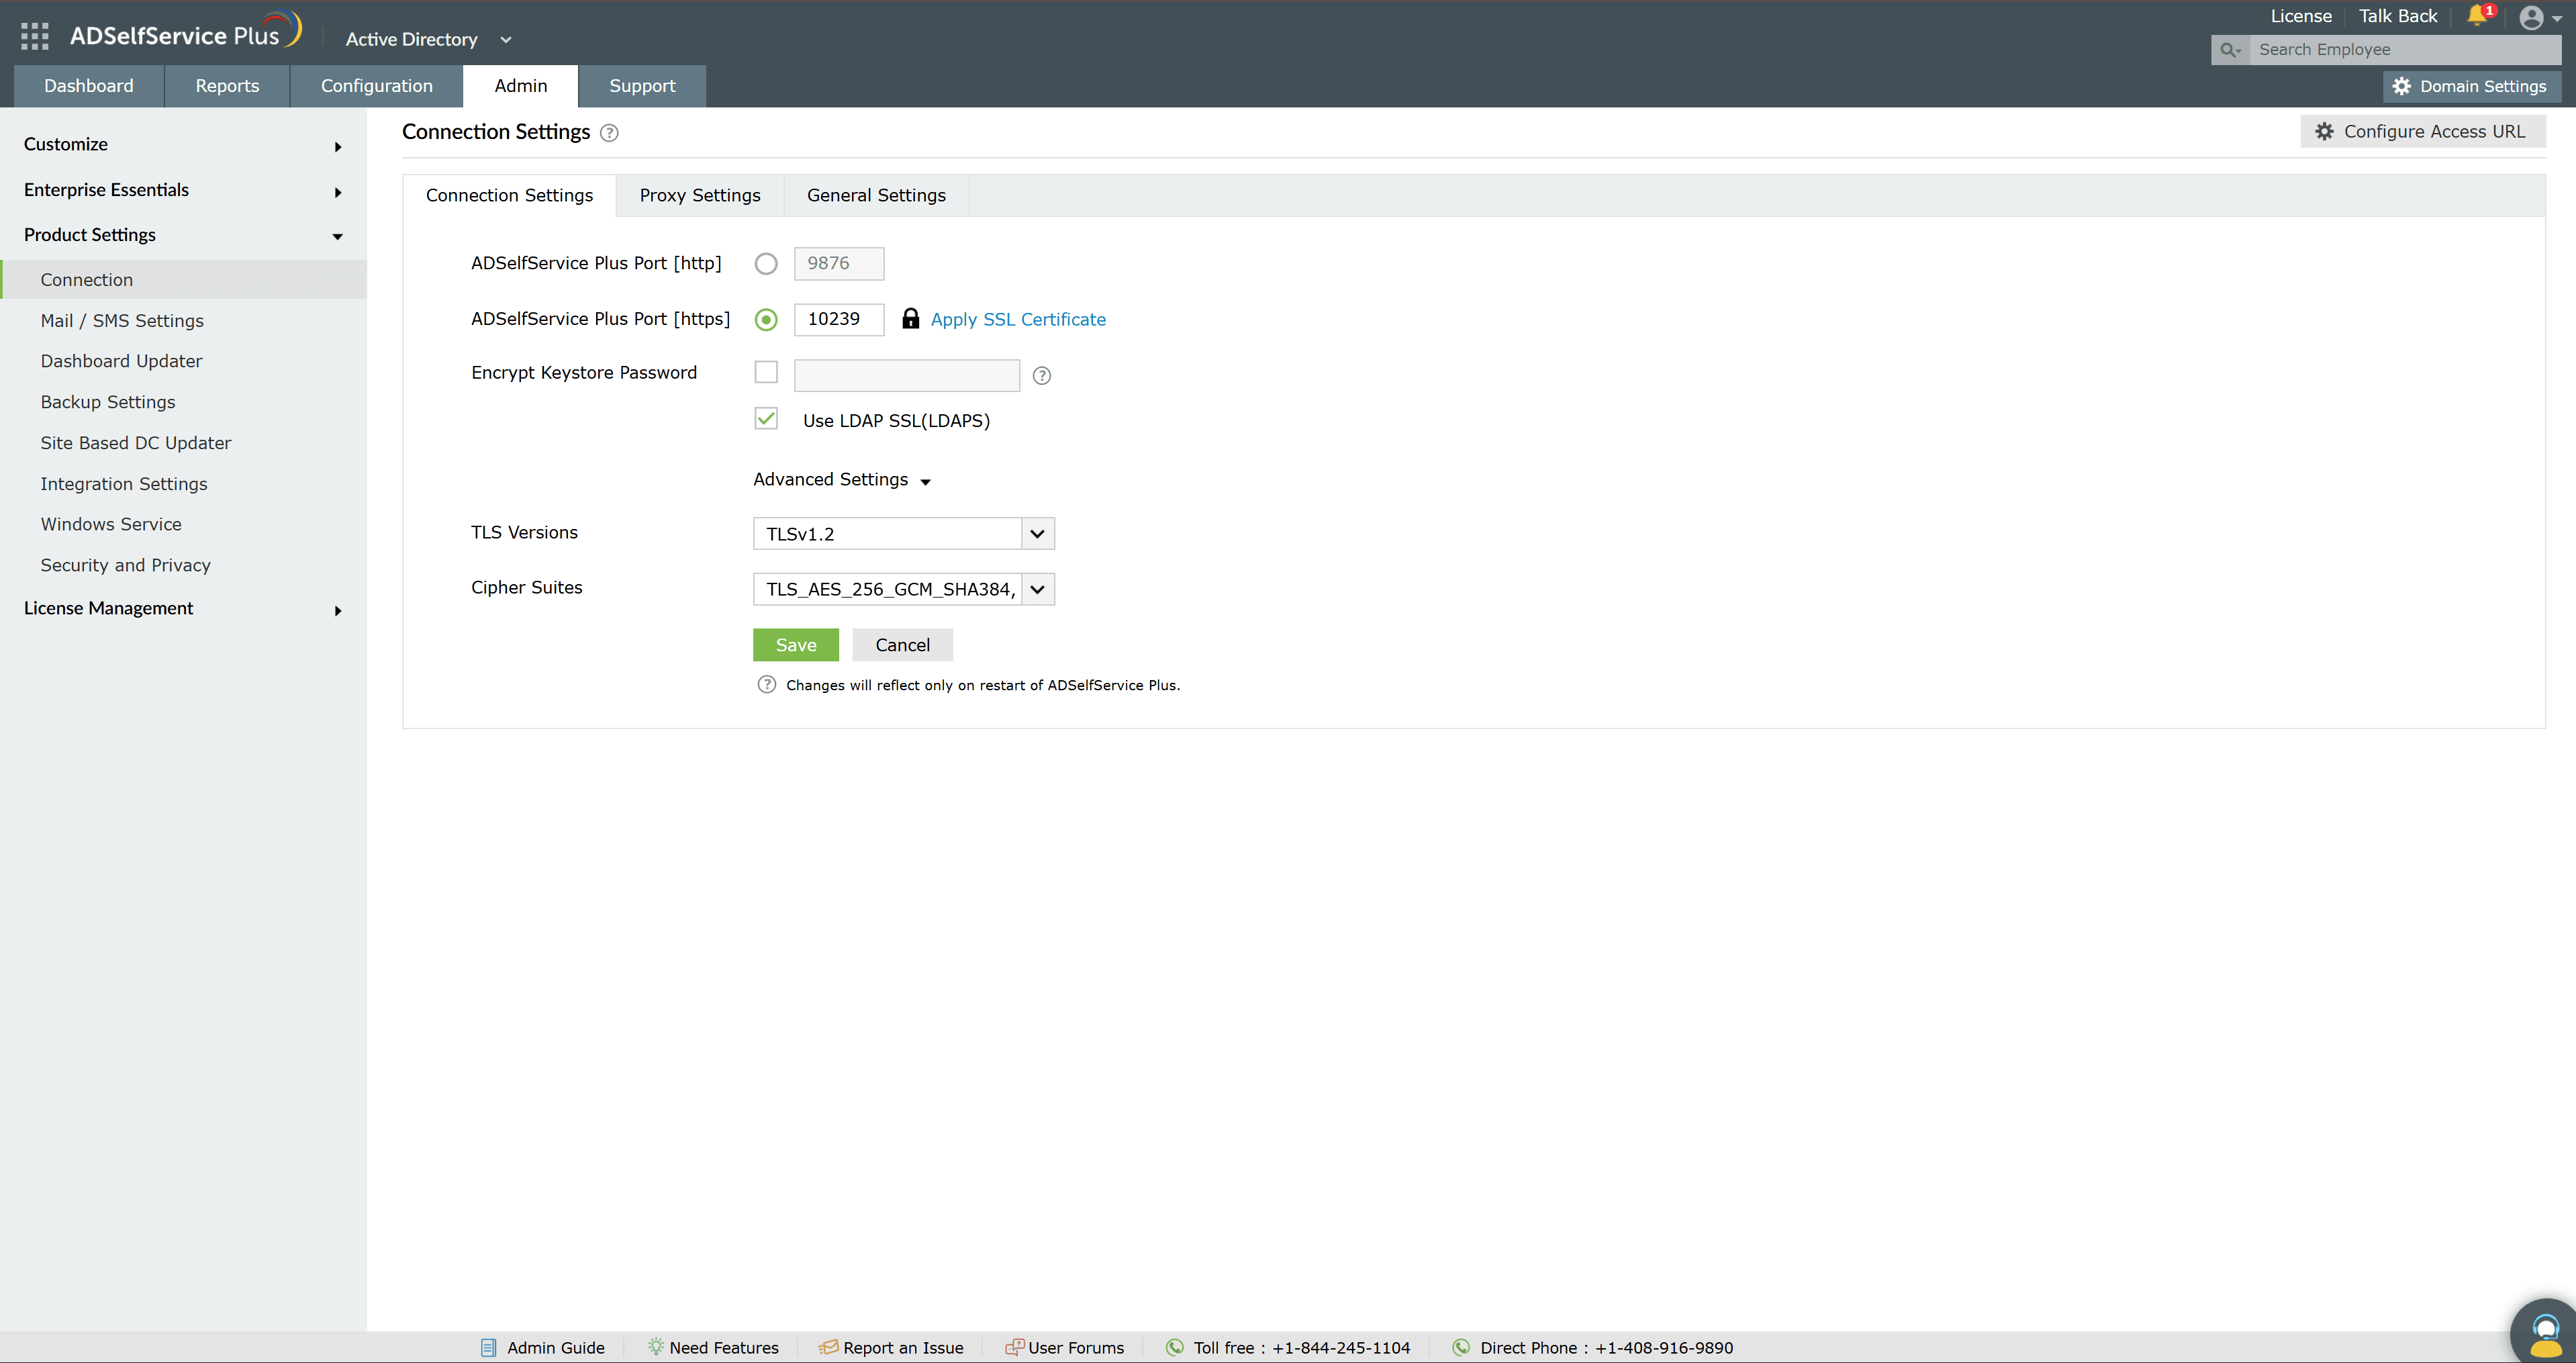2576x1363 pixels.
Task: Click the Configure Access URL gear icon
Action: point(2325,132)
